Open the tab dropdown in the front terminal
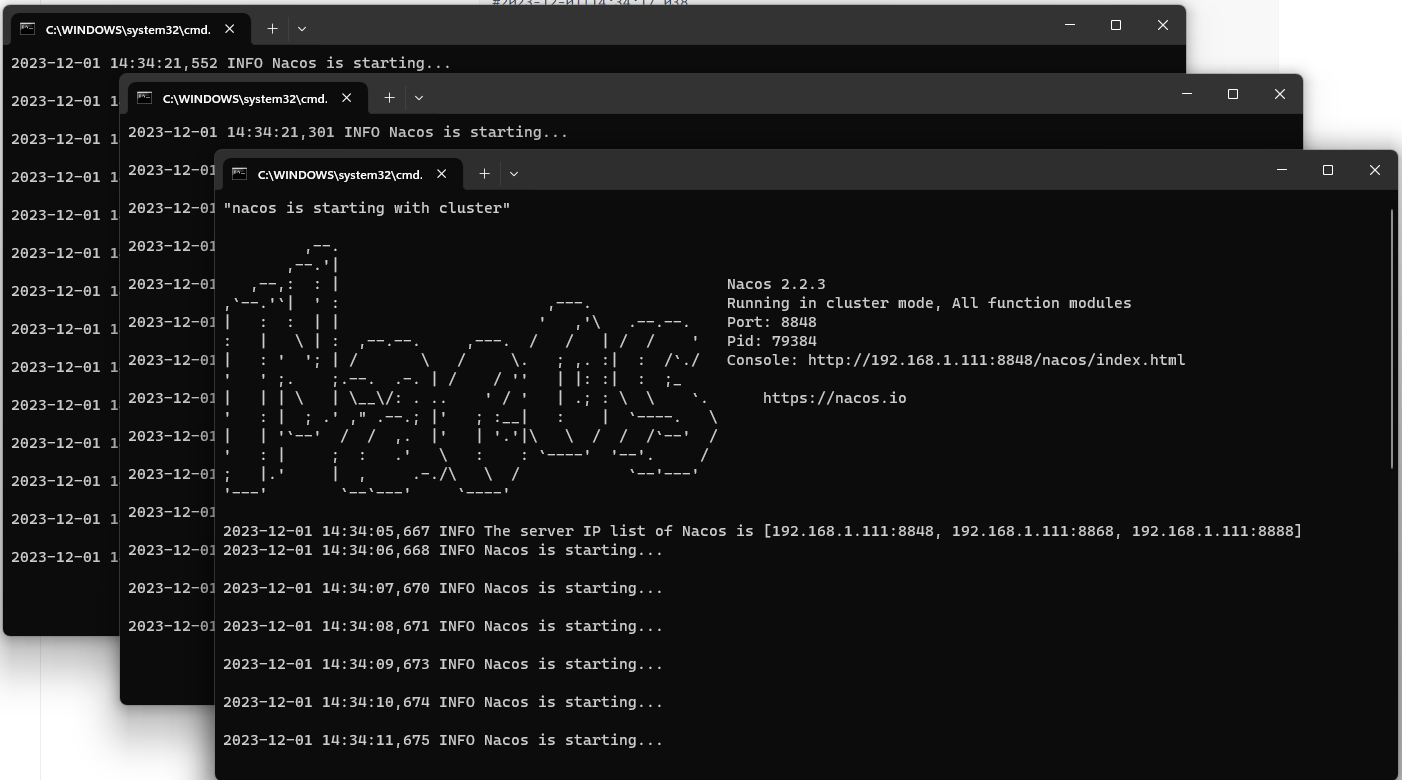Viewport: 1402px width, 780px height. click(x=514, y=174)
